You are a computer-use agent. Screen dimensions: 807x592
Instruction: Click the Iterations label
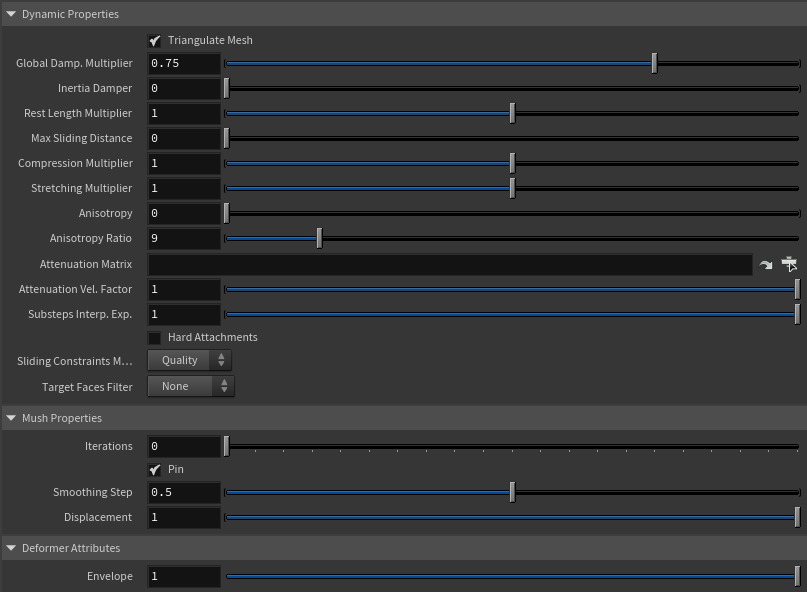[x=109, y=446]
